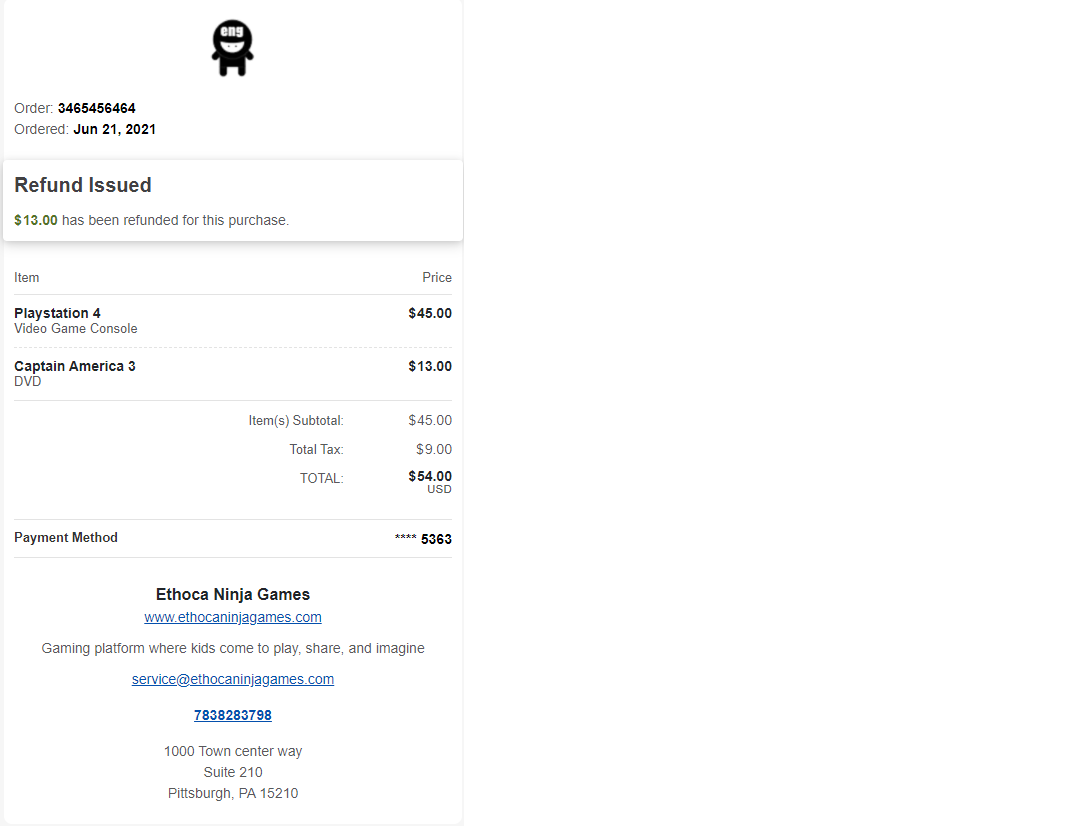Click the masked card number ending 5363

pyautogui.click(x=423, y=539)
